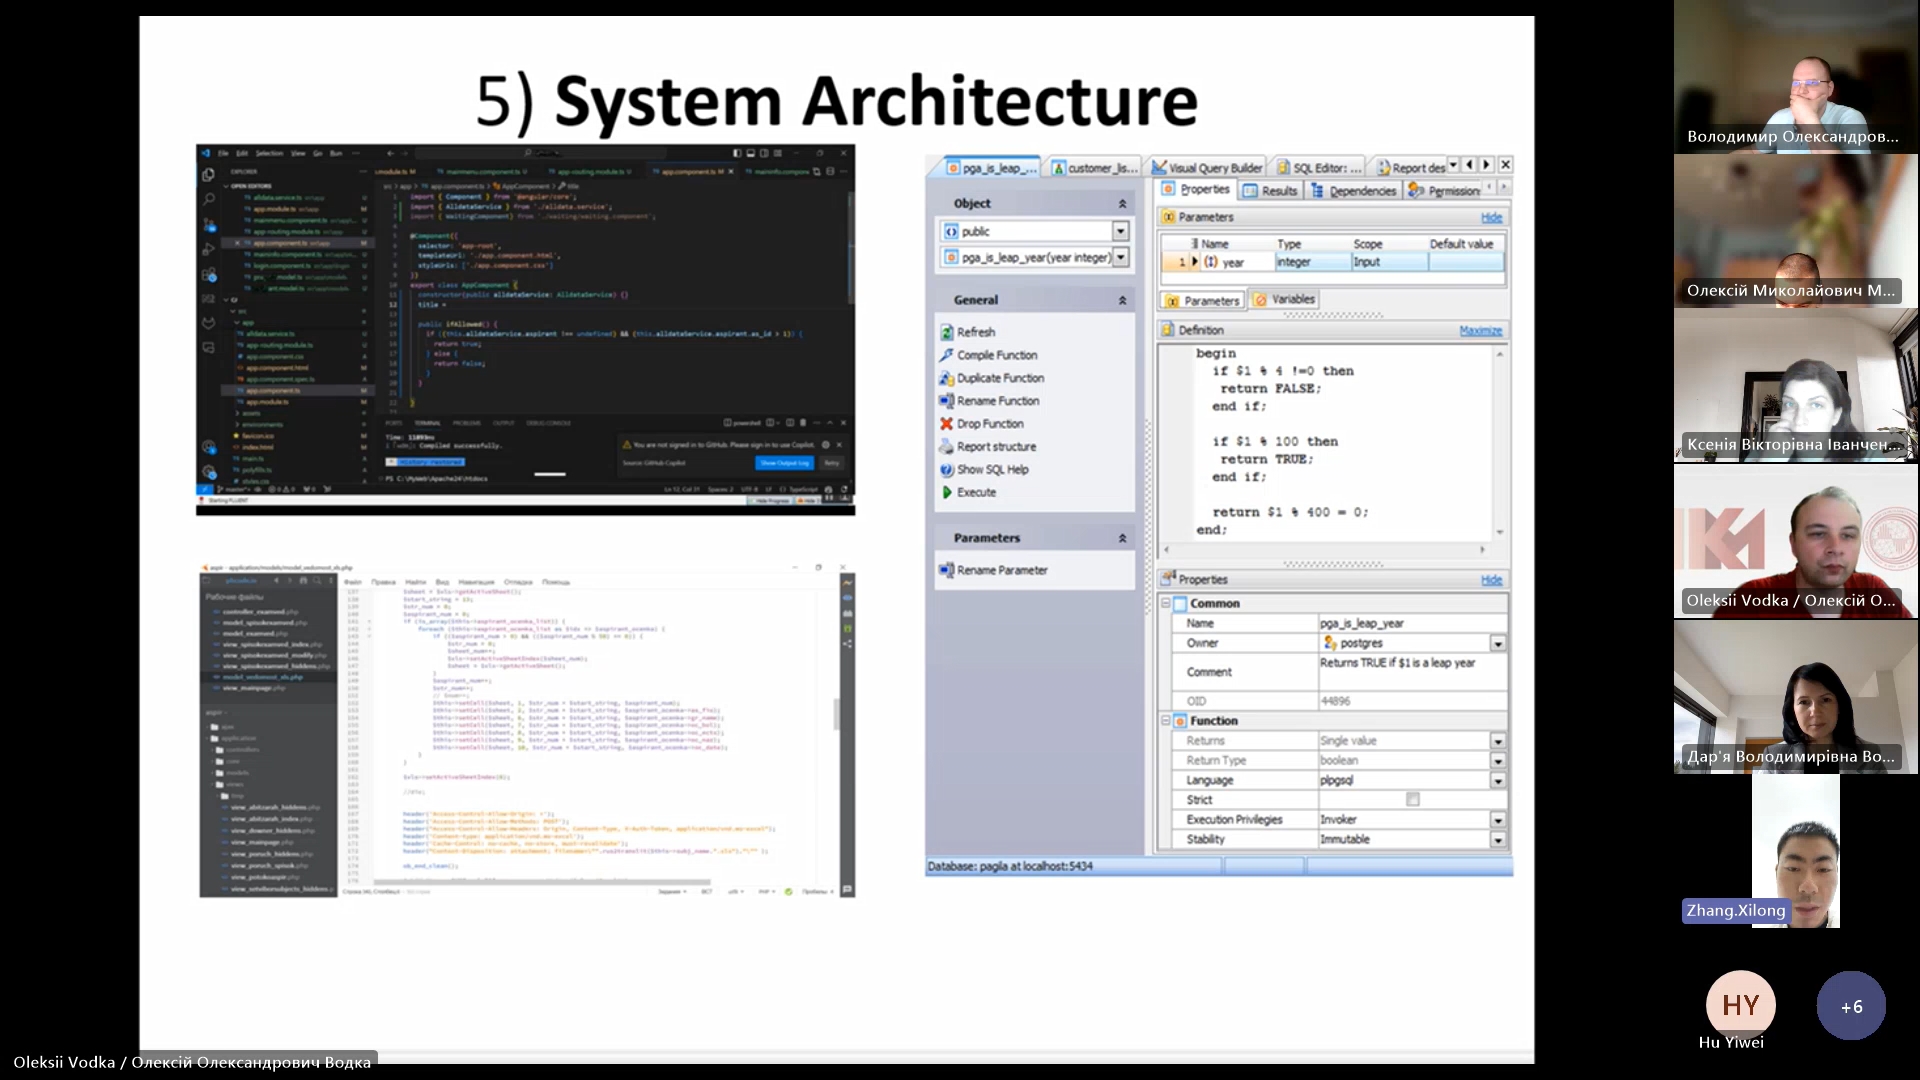
Task: Switch to the Dependencies tab
Action: (x=1353, y=191)
